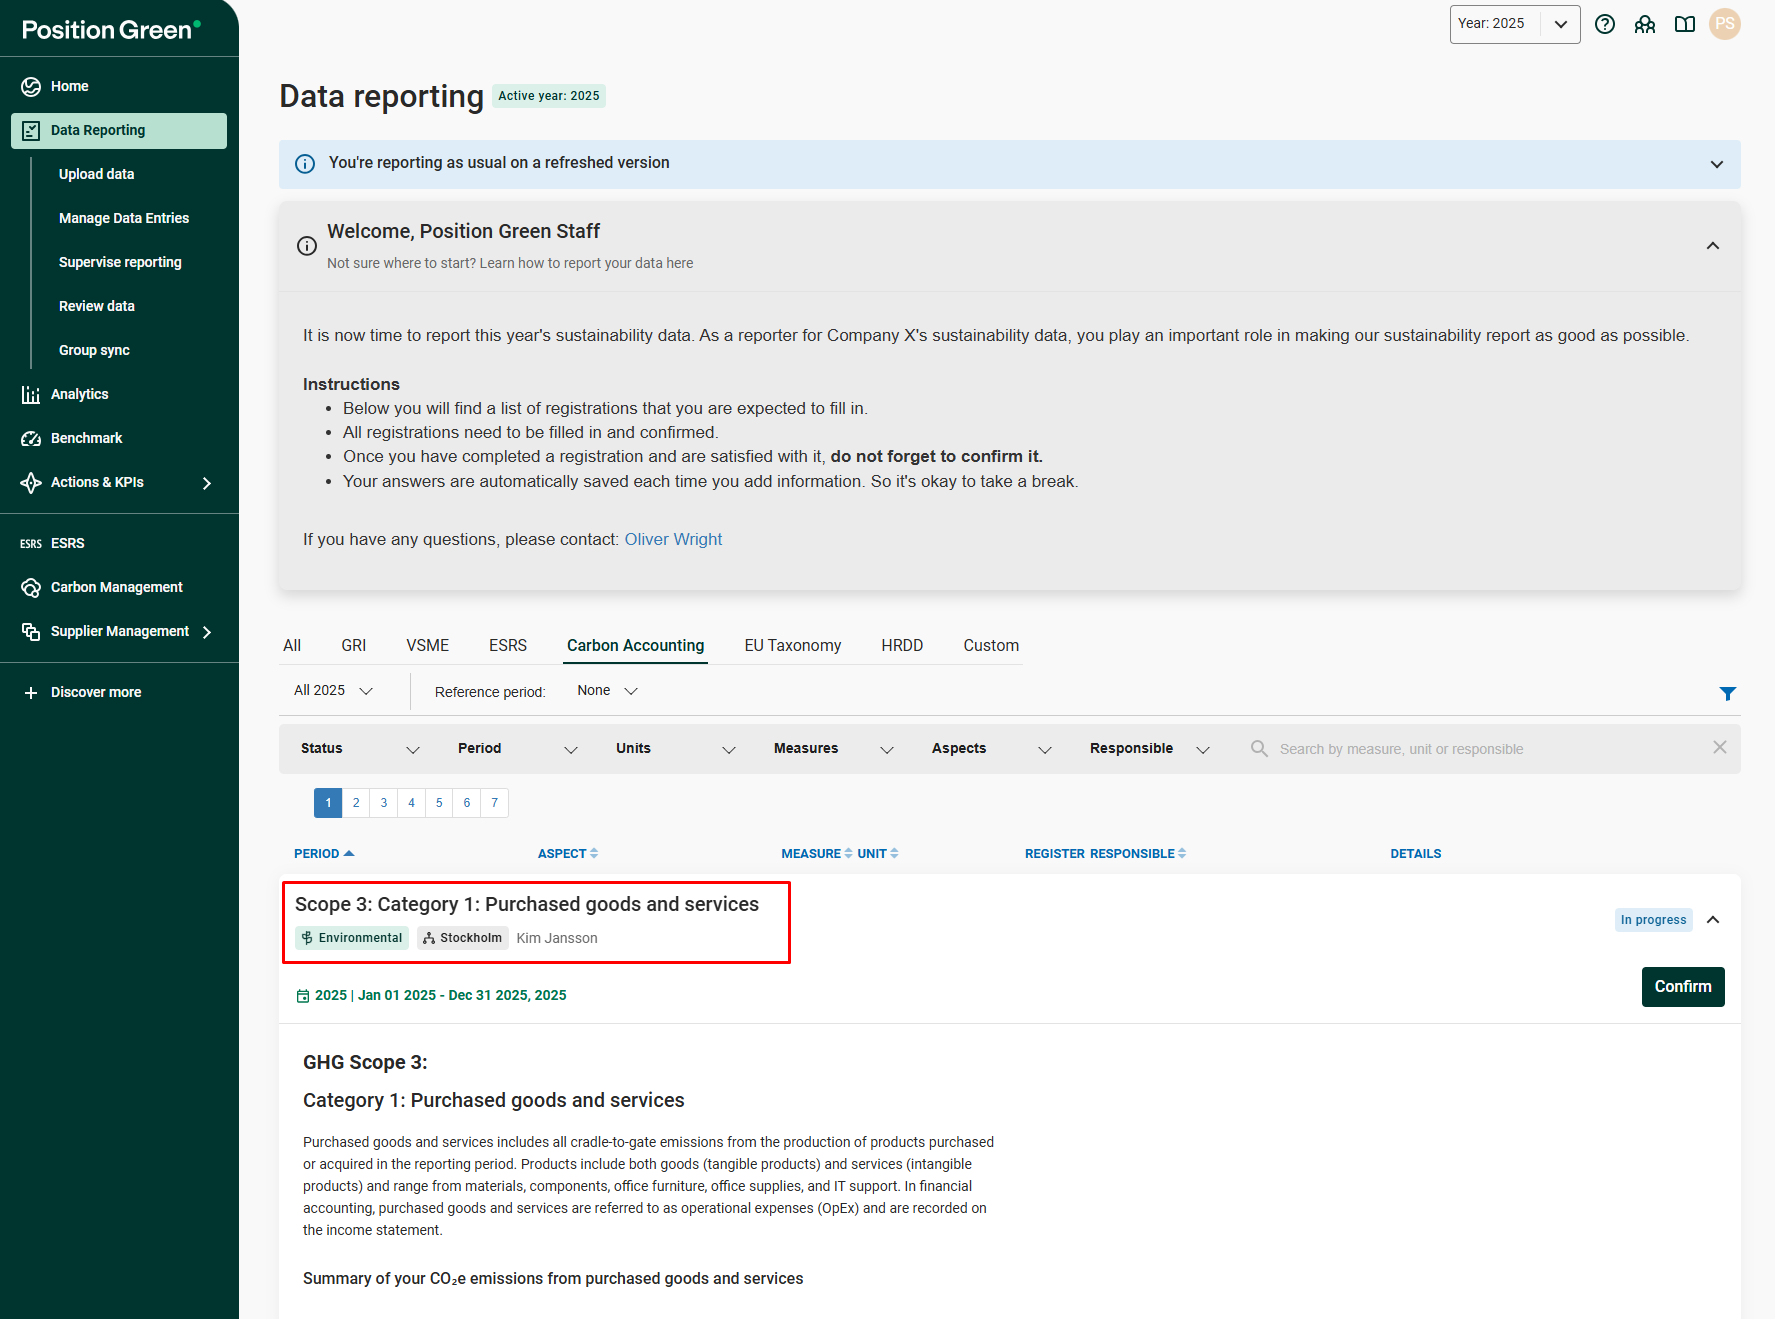Open the PS user avatar menu
The width and height of the screenshot is (1775, 1319).
1725,24
